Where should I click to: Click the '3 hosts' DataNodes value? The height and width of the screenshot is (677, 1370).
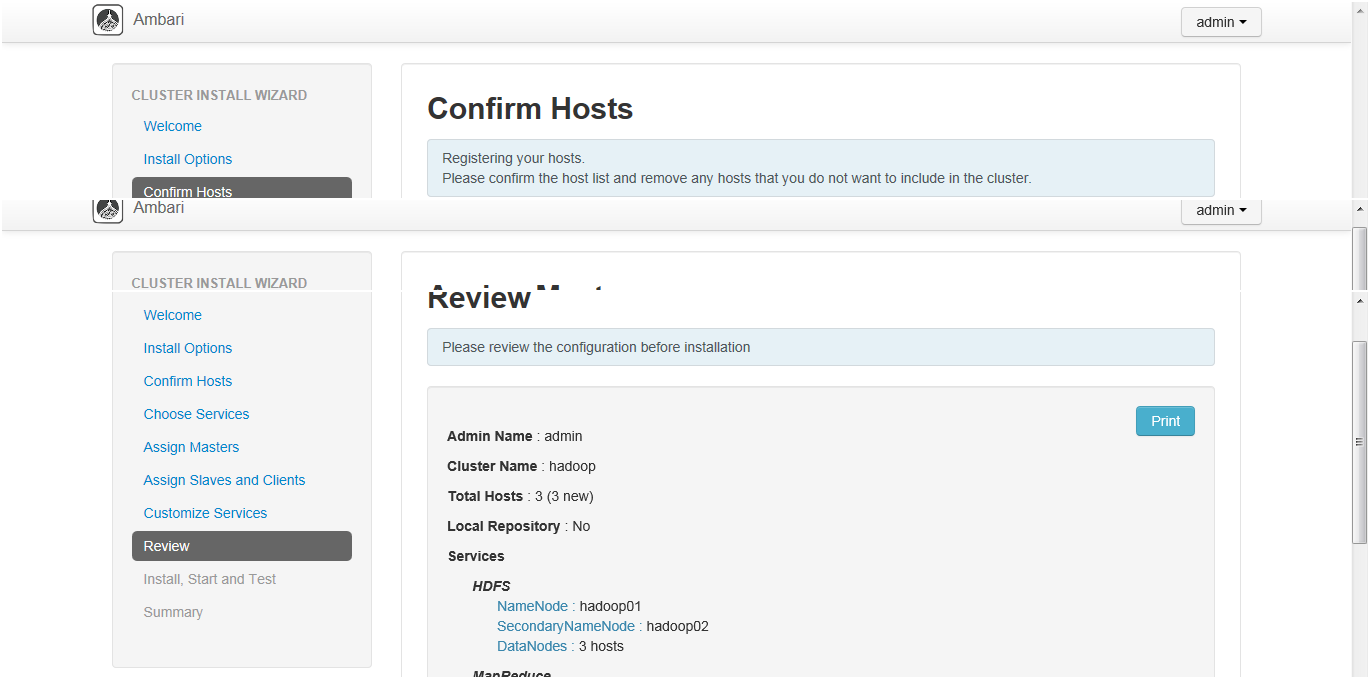601,646
